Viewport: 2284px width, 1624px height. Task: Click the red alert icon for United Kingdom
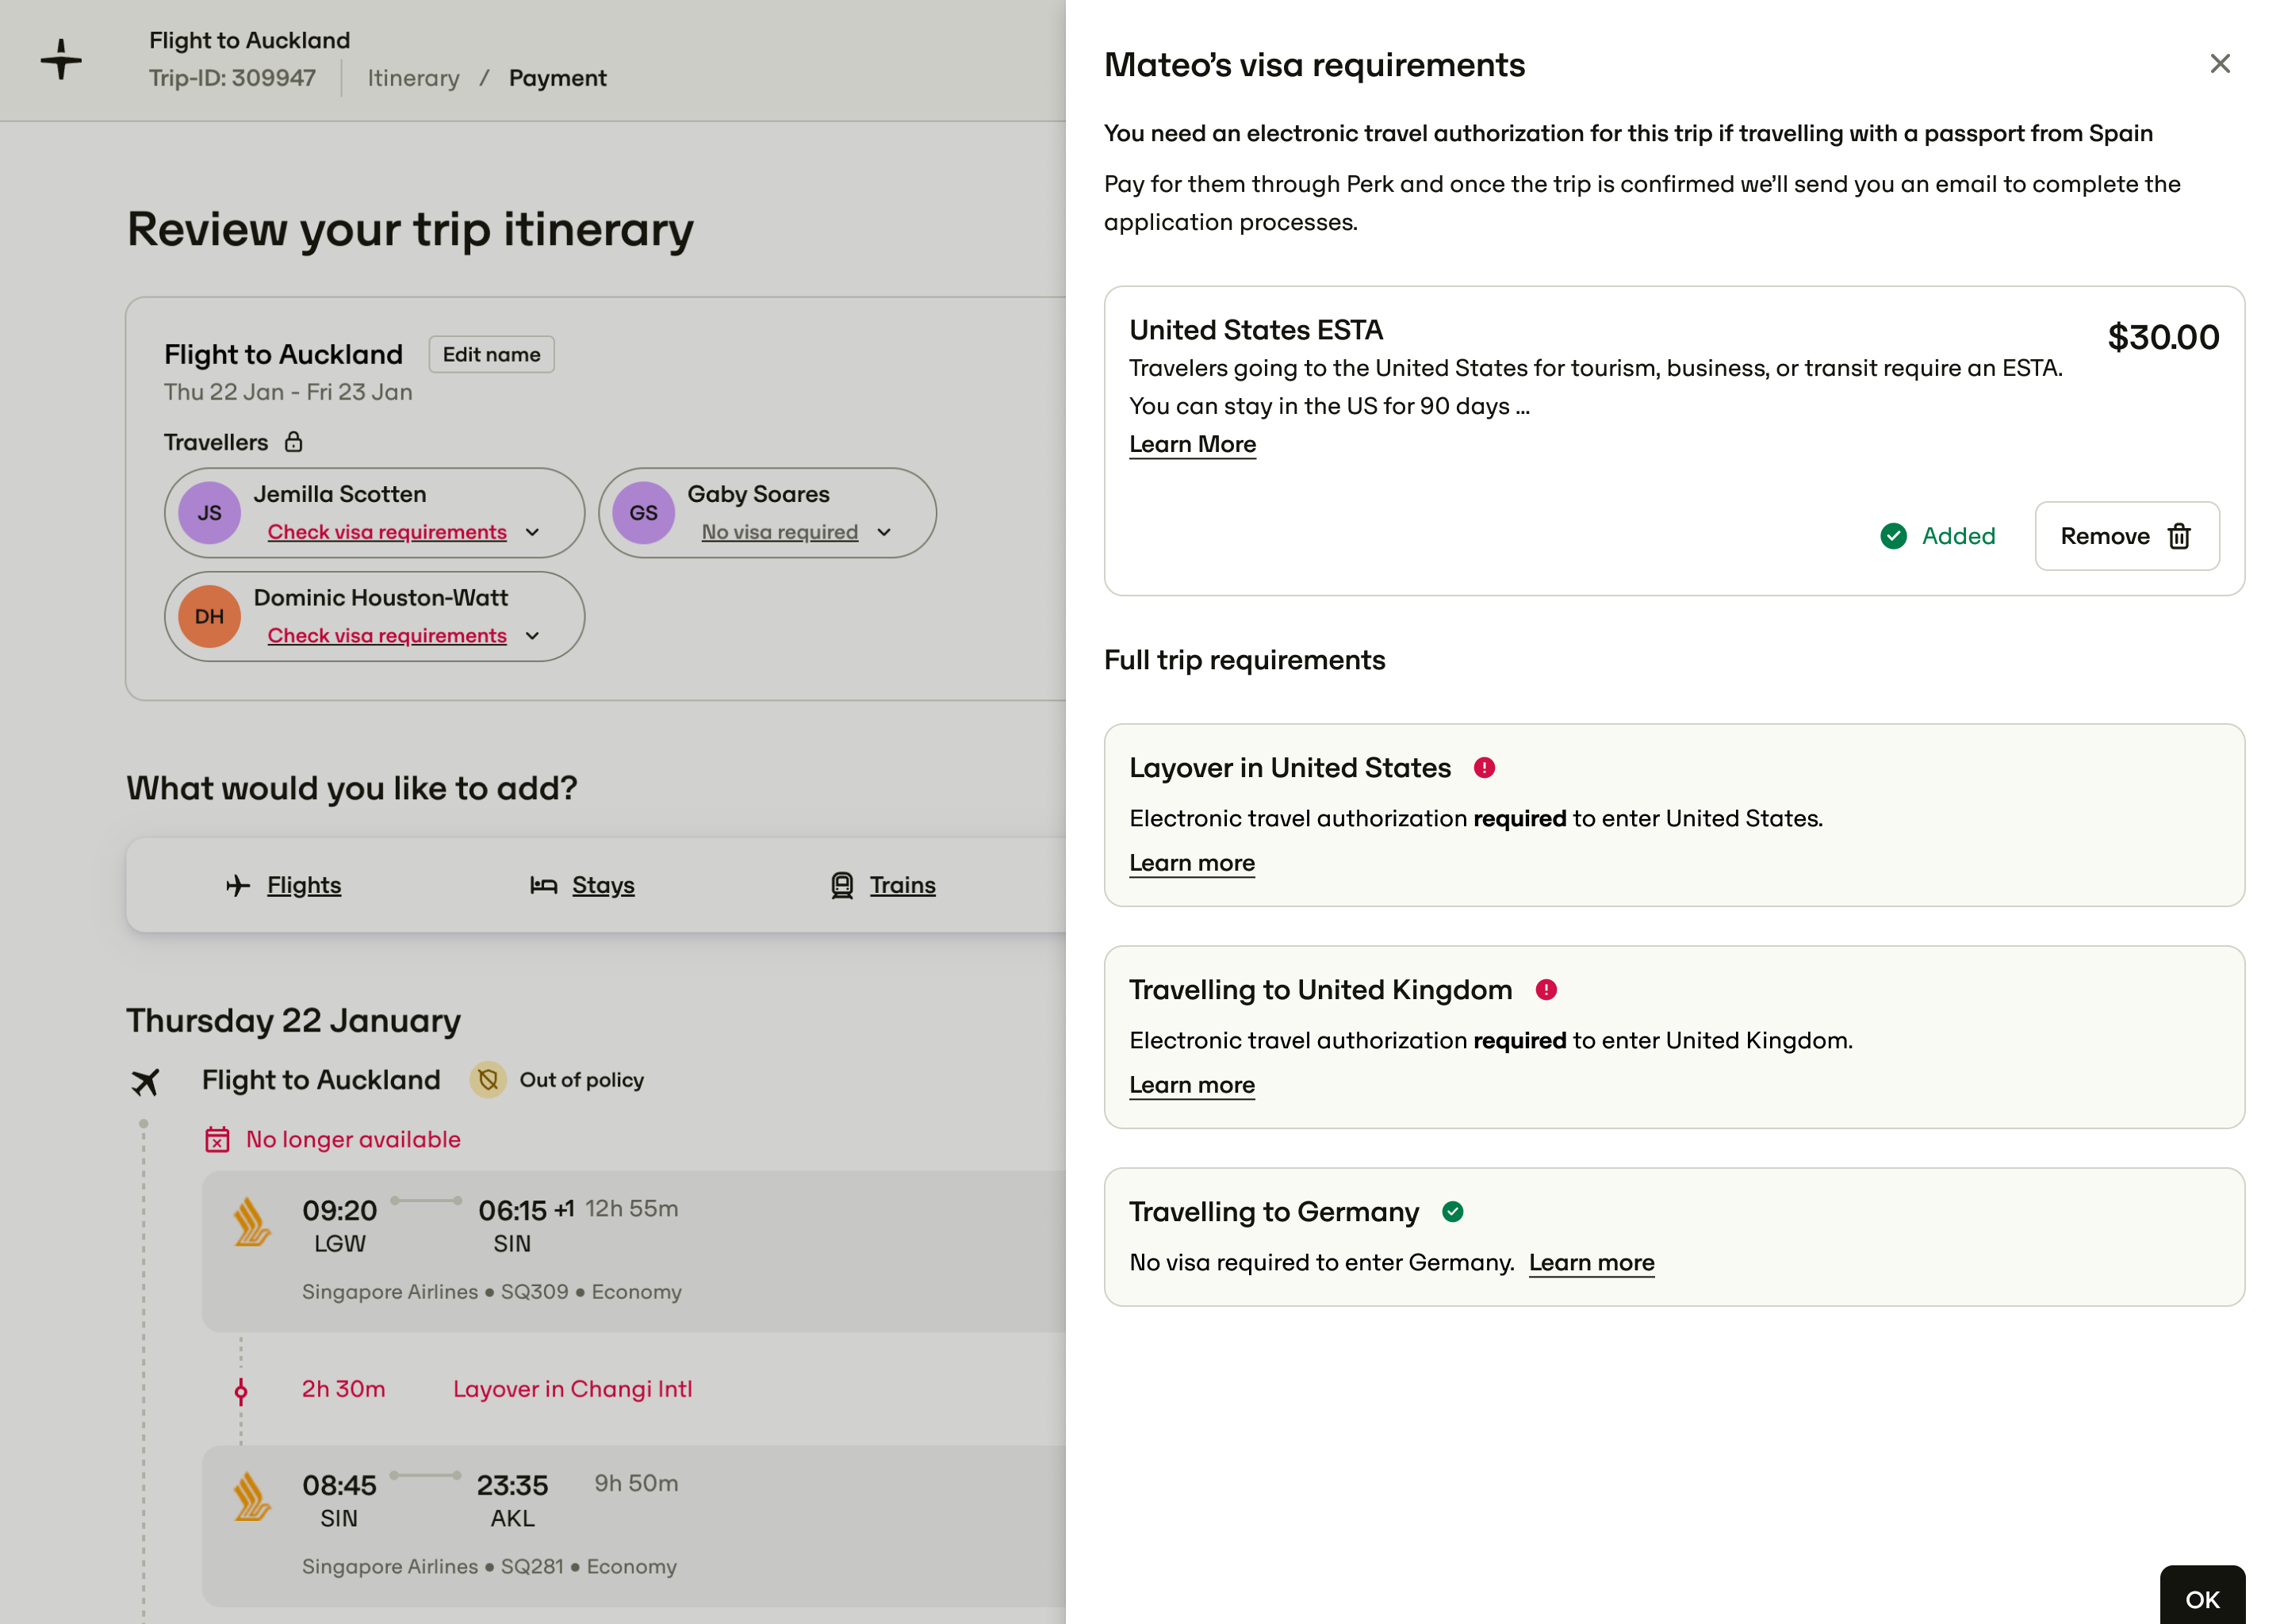(1546, 990)
